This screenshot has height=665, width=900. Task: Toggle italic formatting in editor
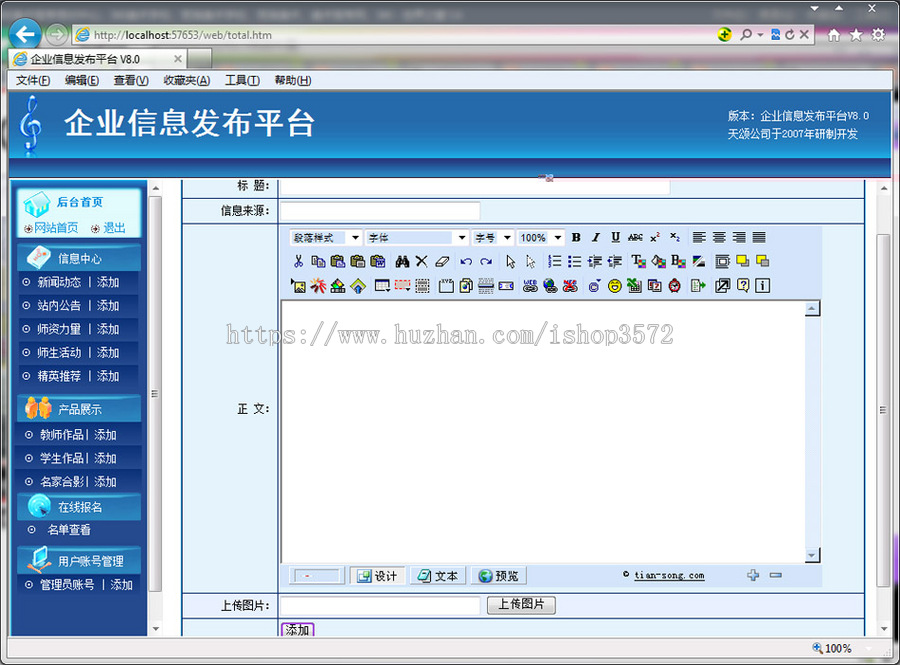click(596, 238)
